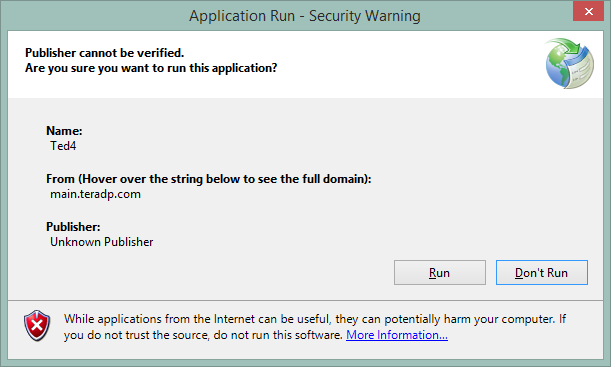This screenshot has height=367, width=611.
Task: Click the Publisher cannot be verified heading
Action: click(104, 53)
